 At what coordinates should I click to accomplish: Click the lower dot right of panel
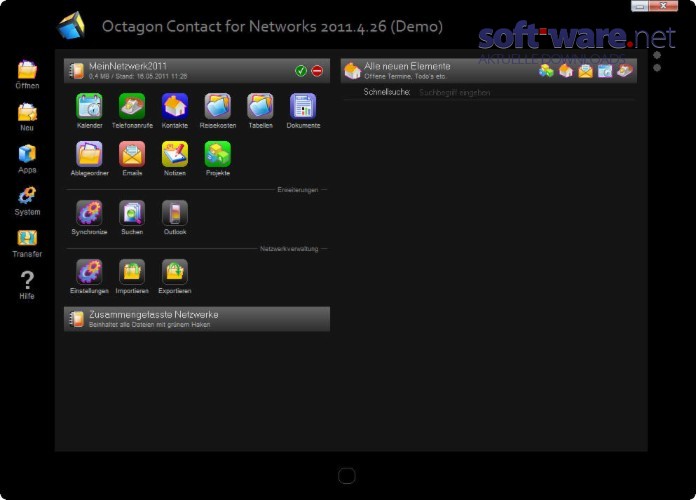point(657,67)
